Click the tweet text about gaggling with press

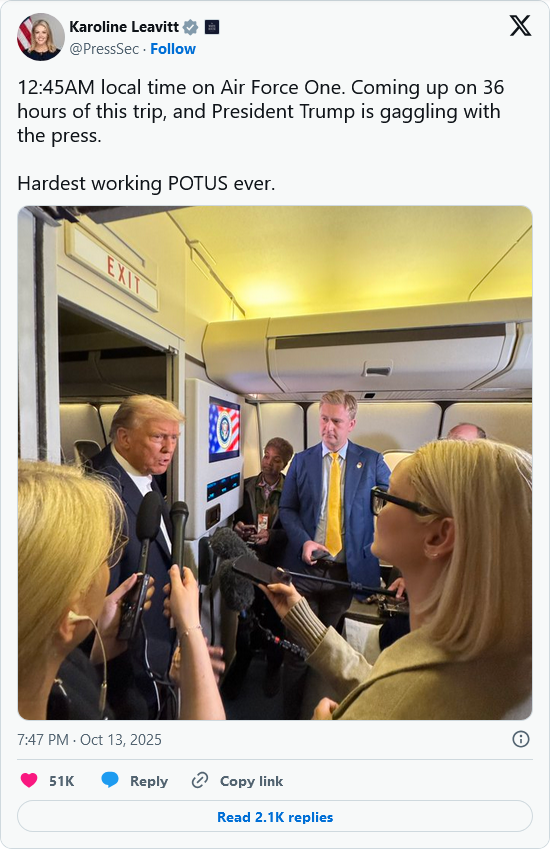pyautogui.click(x=260, y=111)
